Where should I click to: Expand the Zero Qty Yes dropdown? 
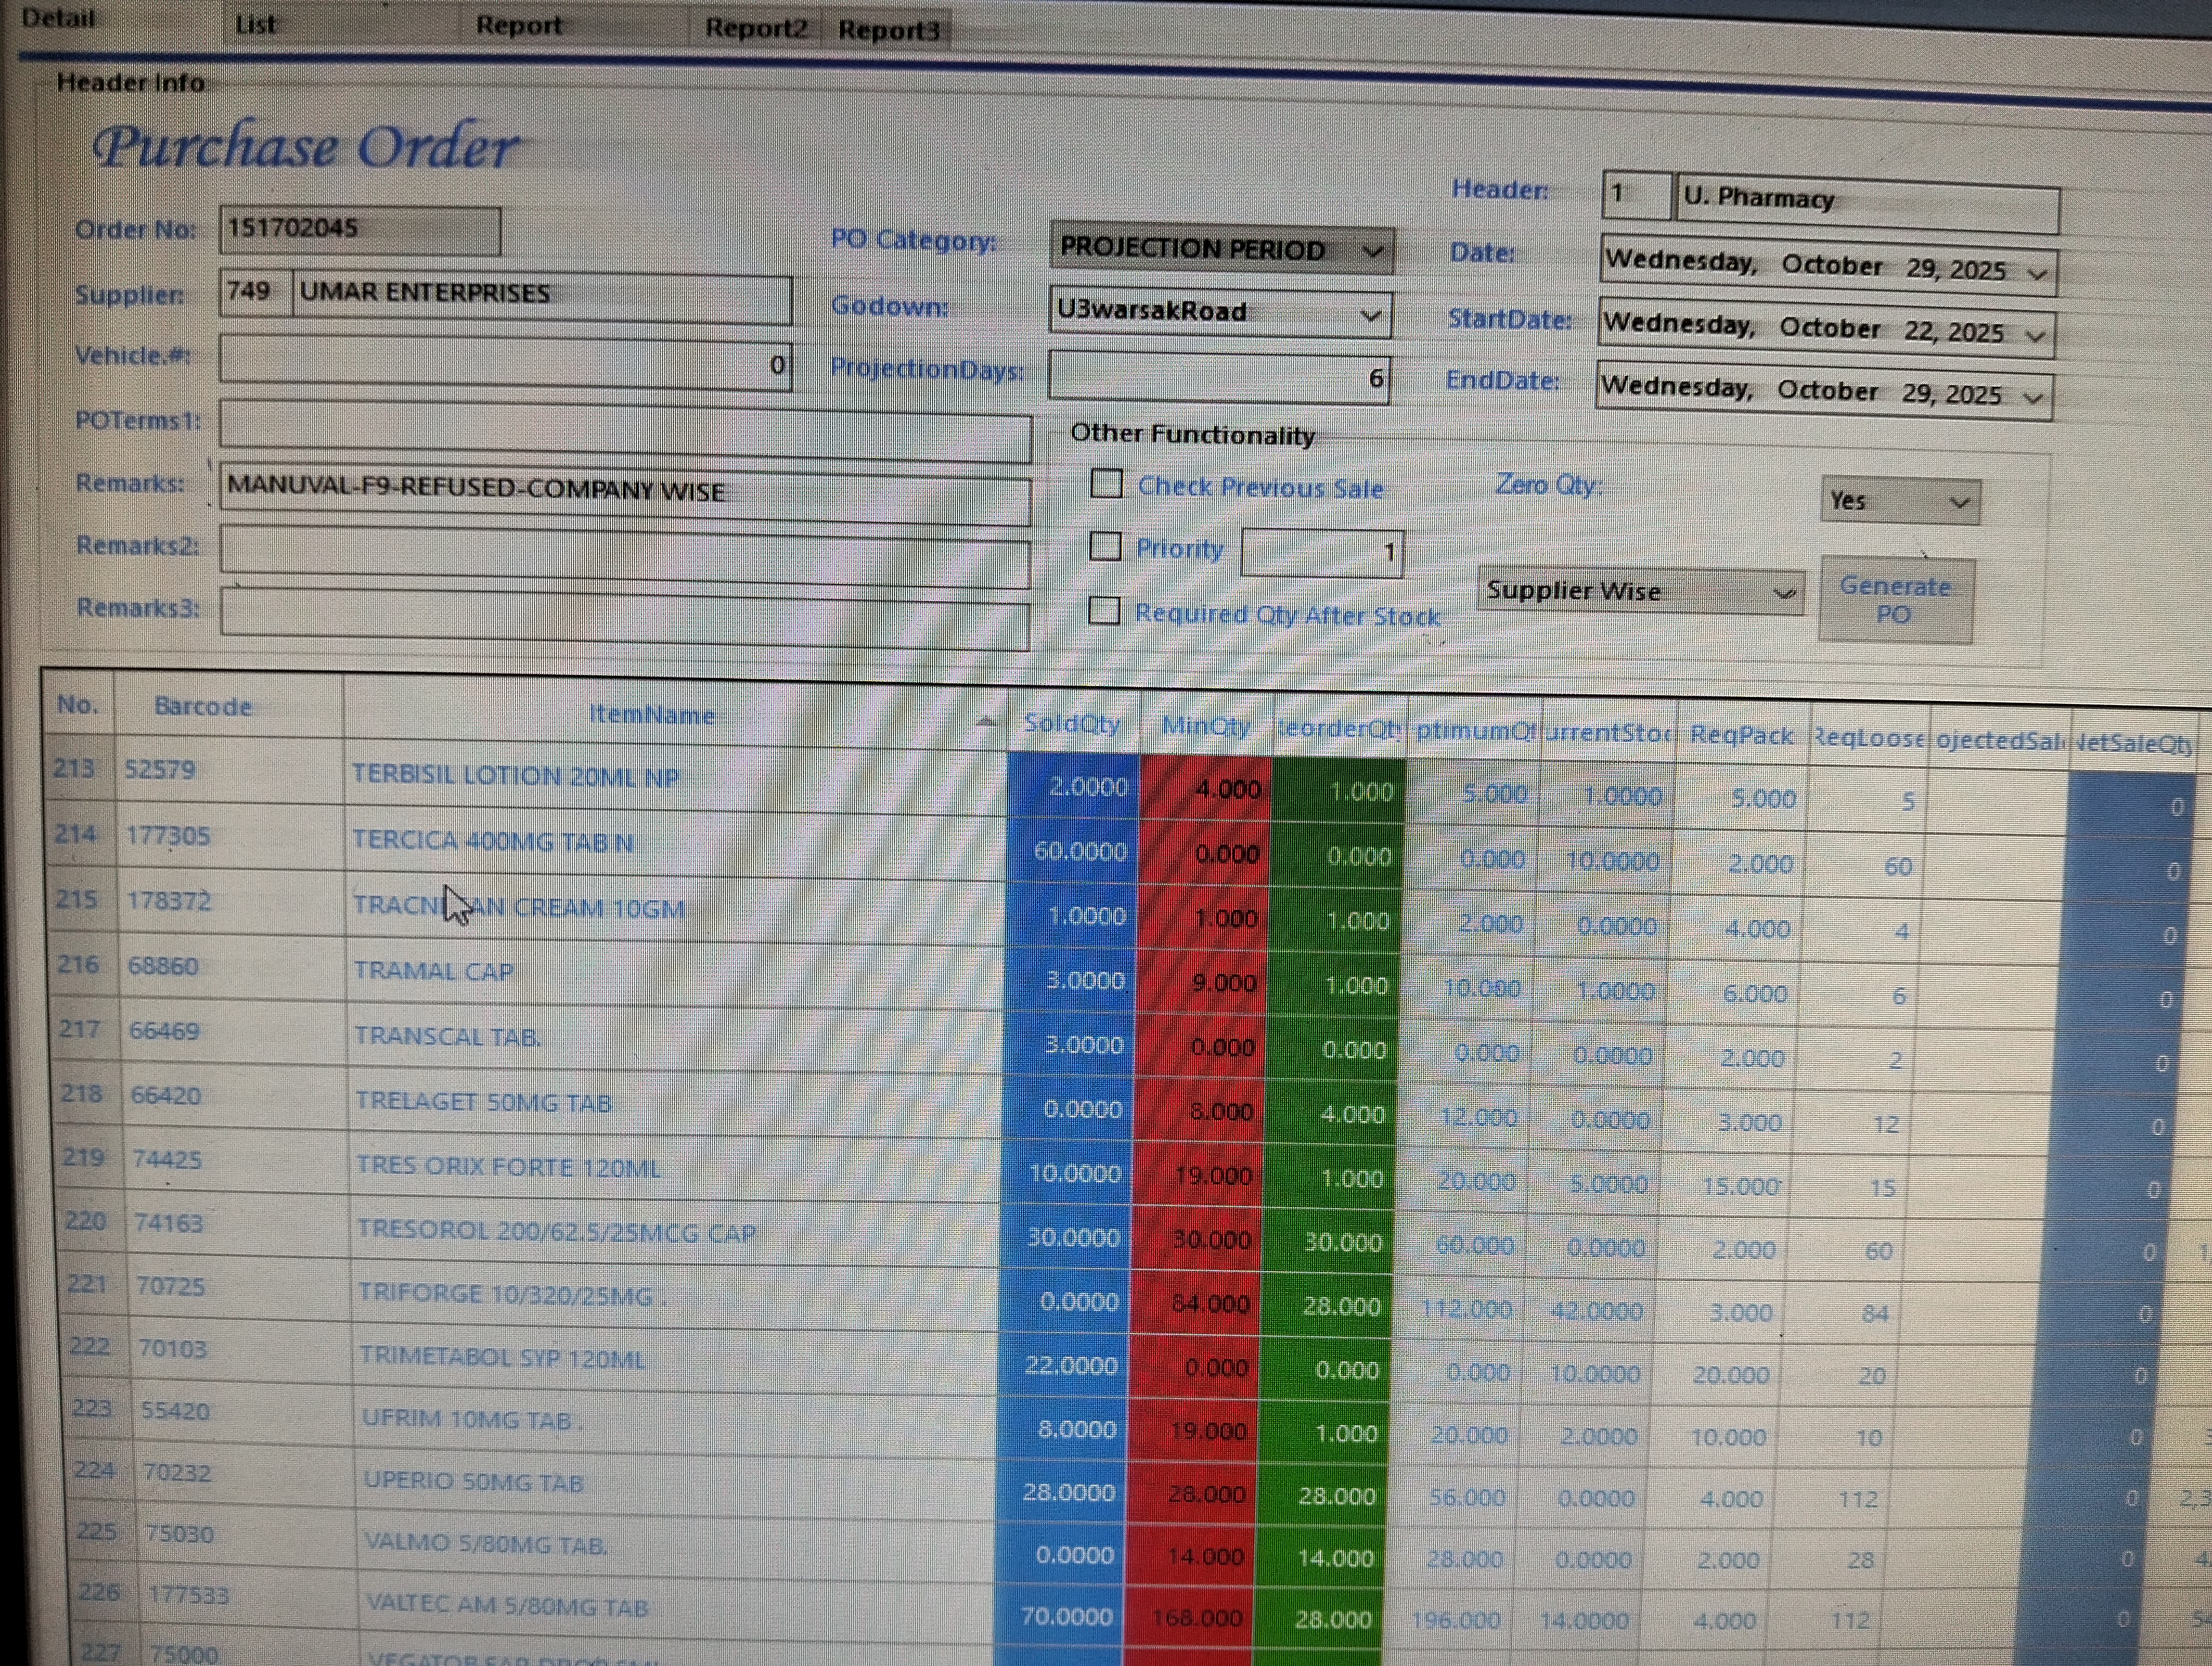click(1959, 502)
